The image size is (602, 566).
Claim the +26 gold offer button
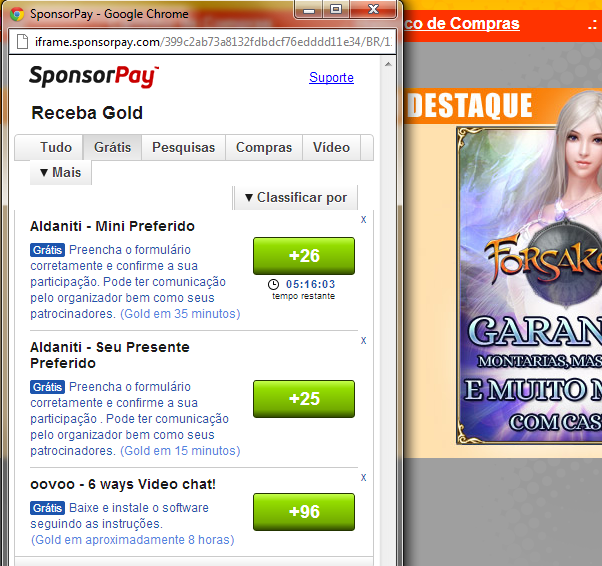coord(304,256)
